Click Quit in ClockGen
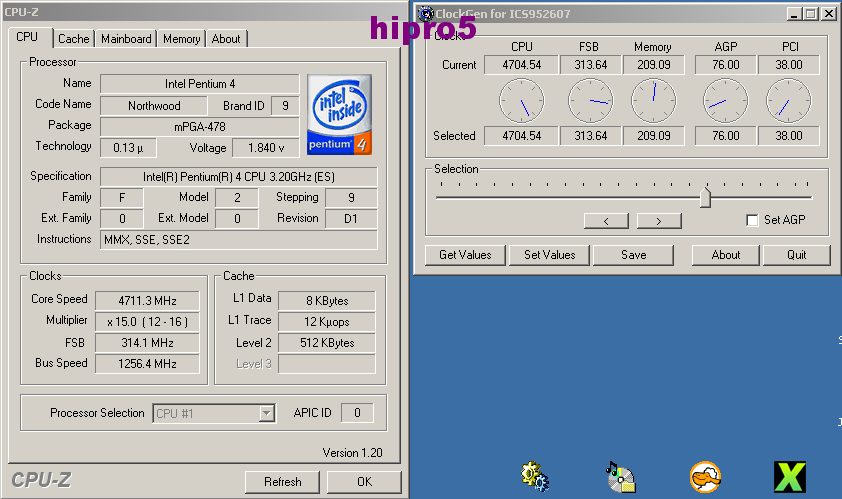 click(x=796, y=255)
